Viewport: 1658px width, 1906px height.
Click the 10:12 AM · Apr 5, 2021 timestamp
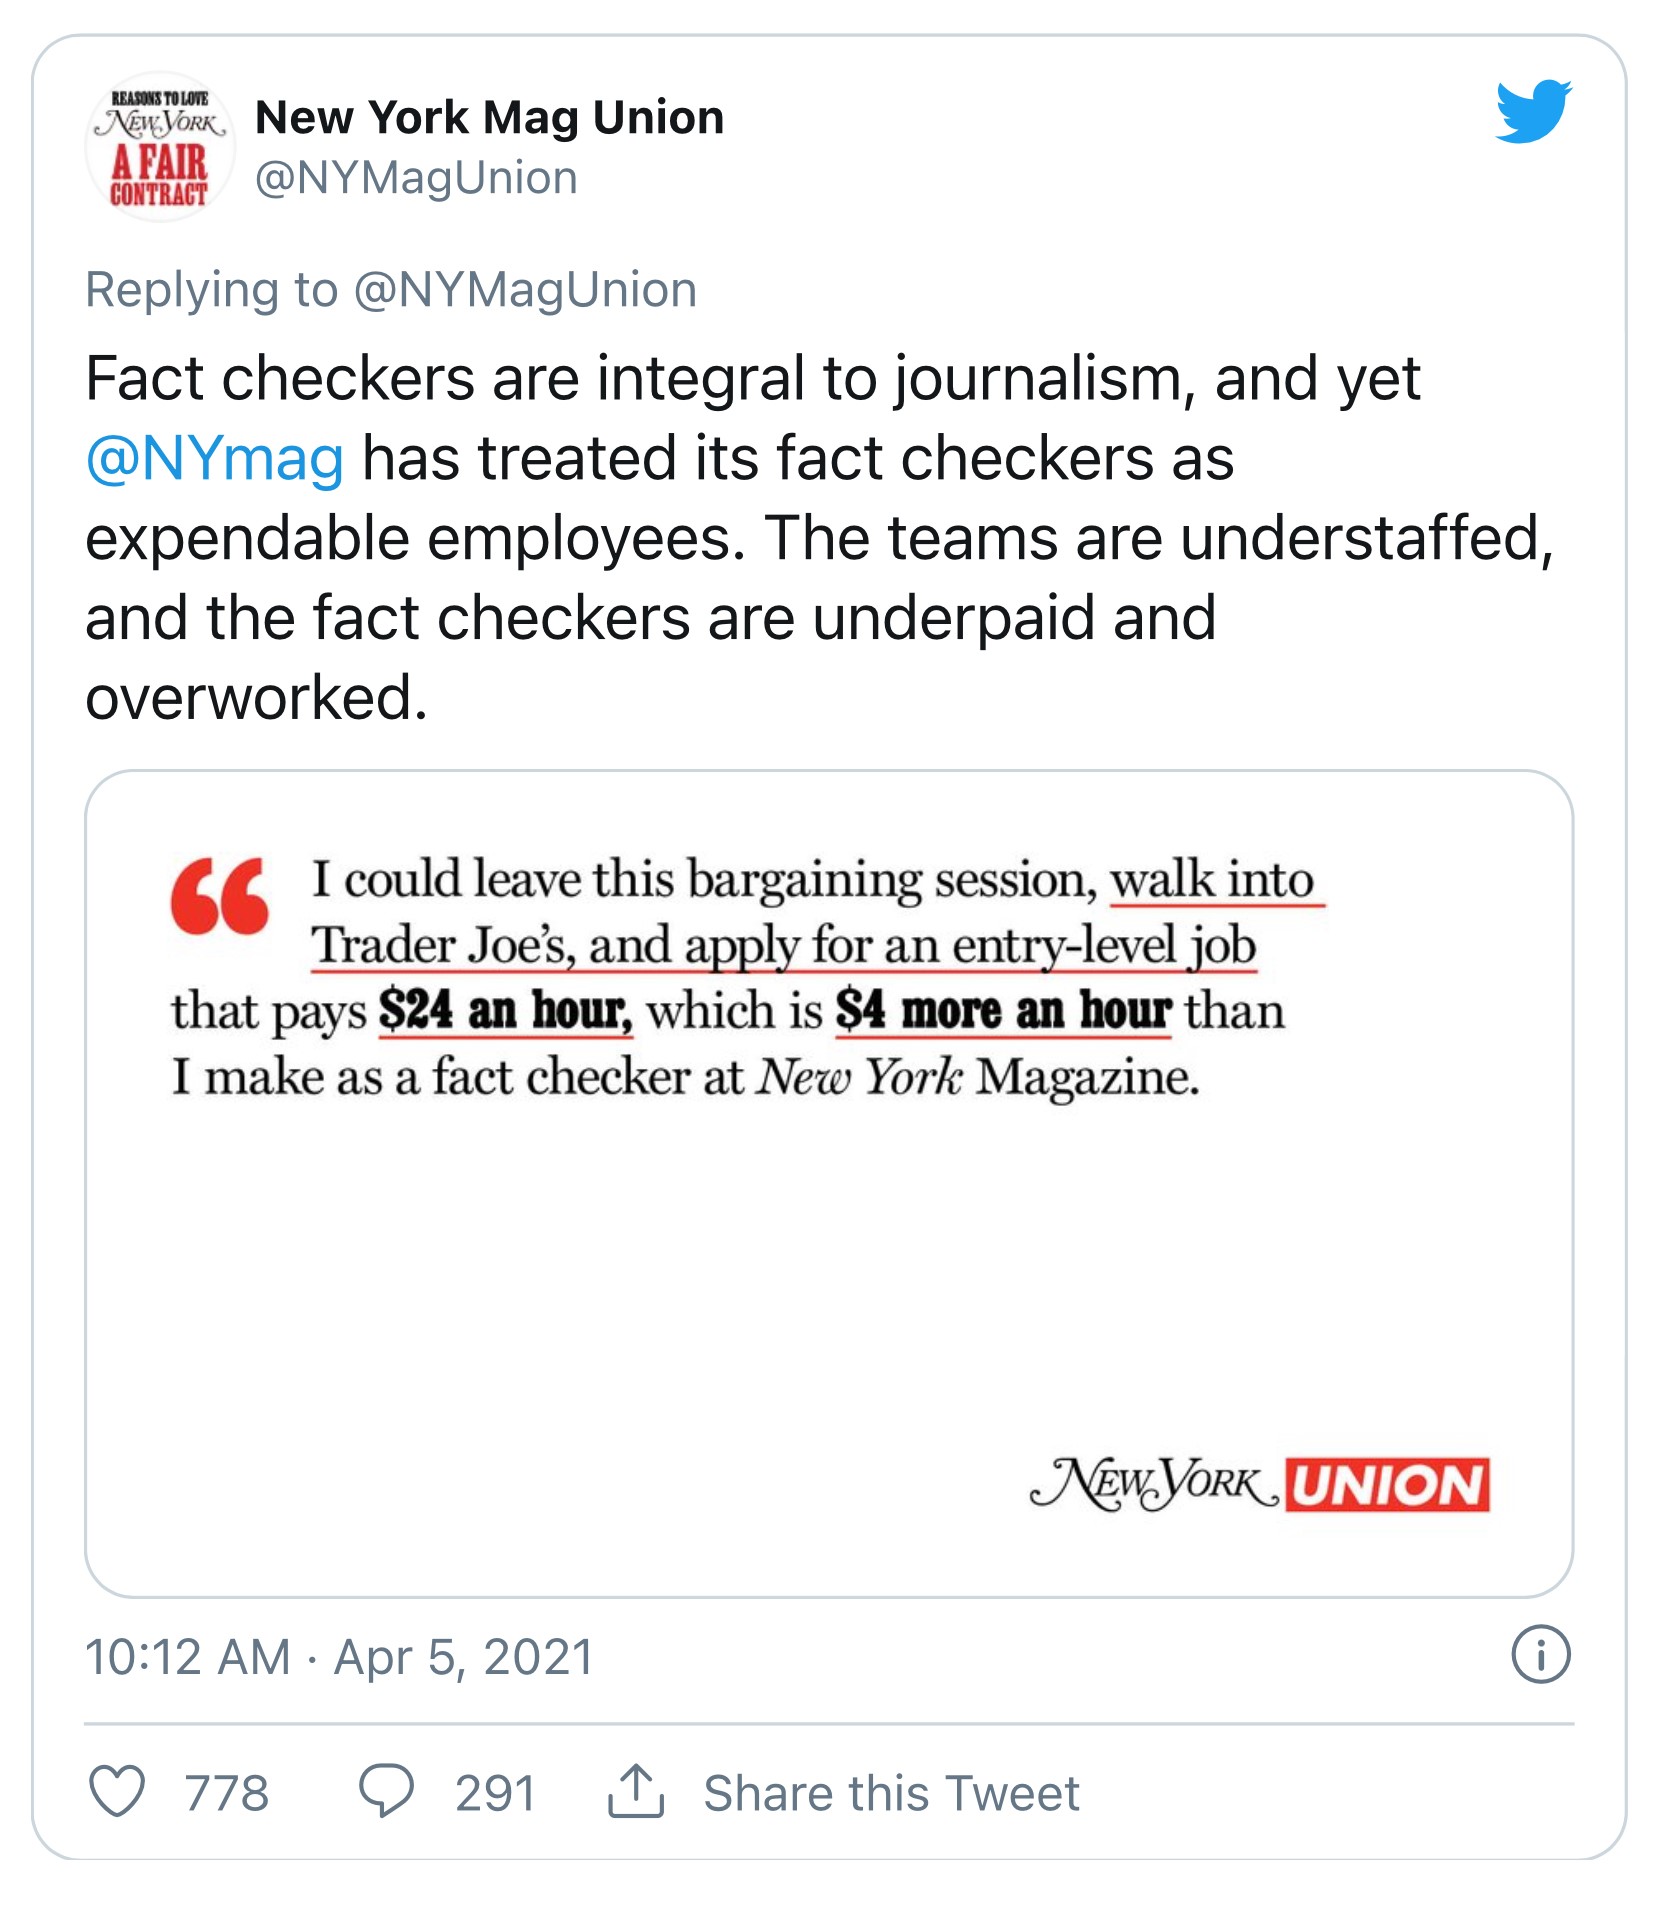tap(339, 1657)
